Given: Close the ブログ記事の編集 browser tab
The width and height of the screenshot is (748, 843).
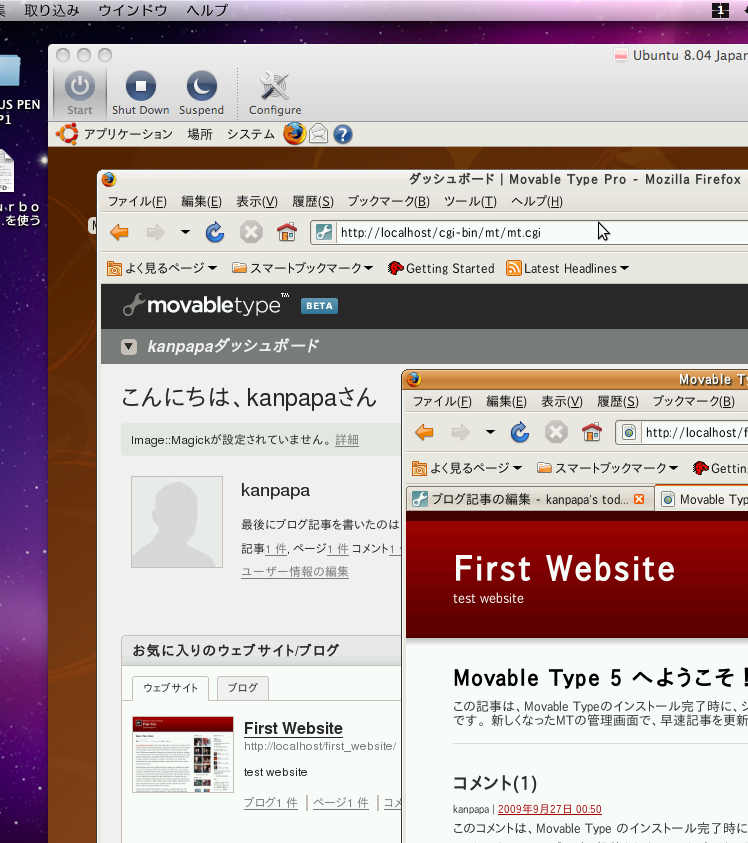Looking at the screenshot, I should [x=639, y=499].
